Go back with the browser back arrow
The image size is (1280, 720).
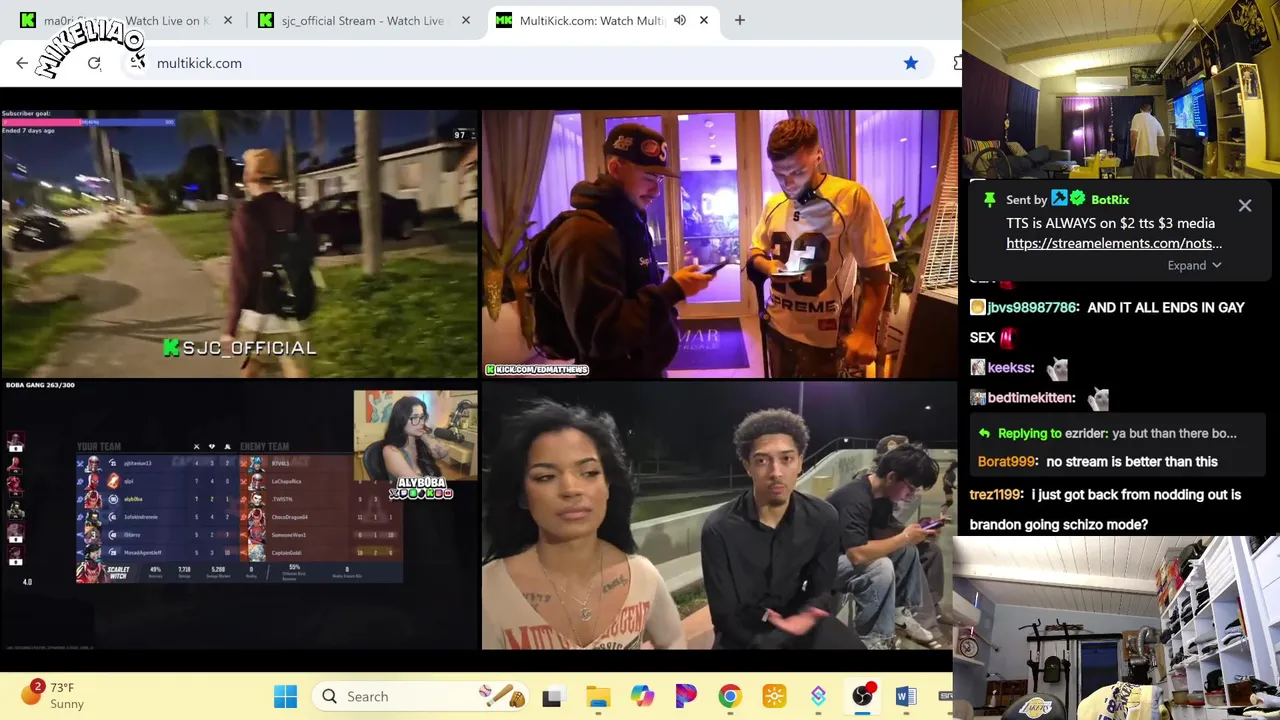pos(22,63)
